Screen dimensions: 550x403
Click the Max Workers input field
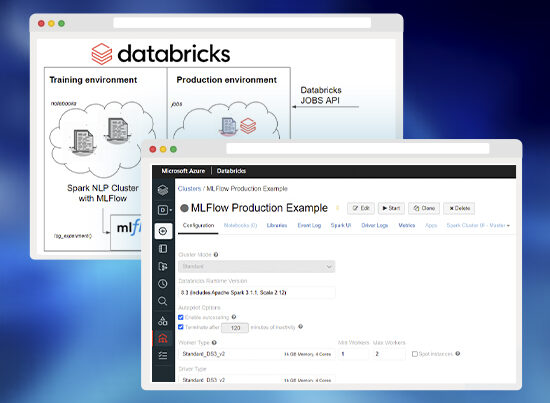(388, 354)
